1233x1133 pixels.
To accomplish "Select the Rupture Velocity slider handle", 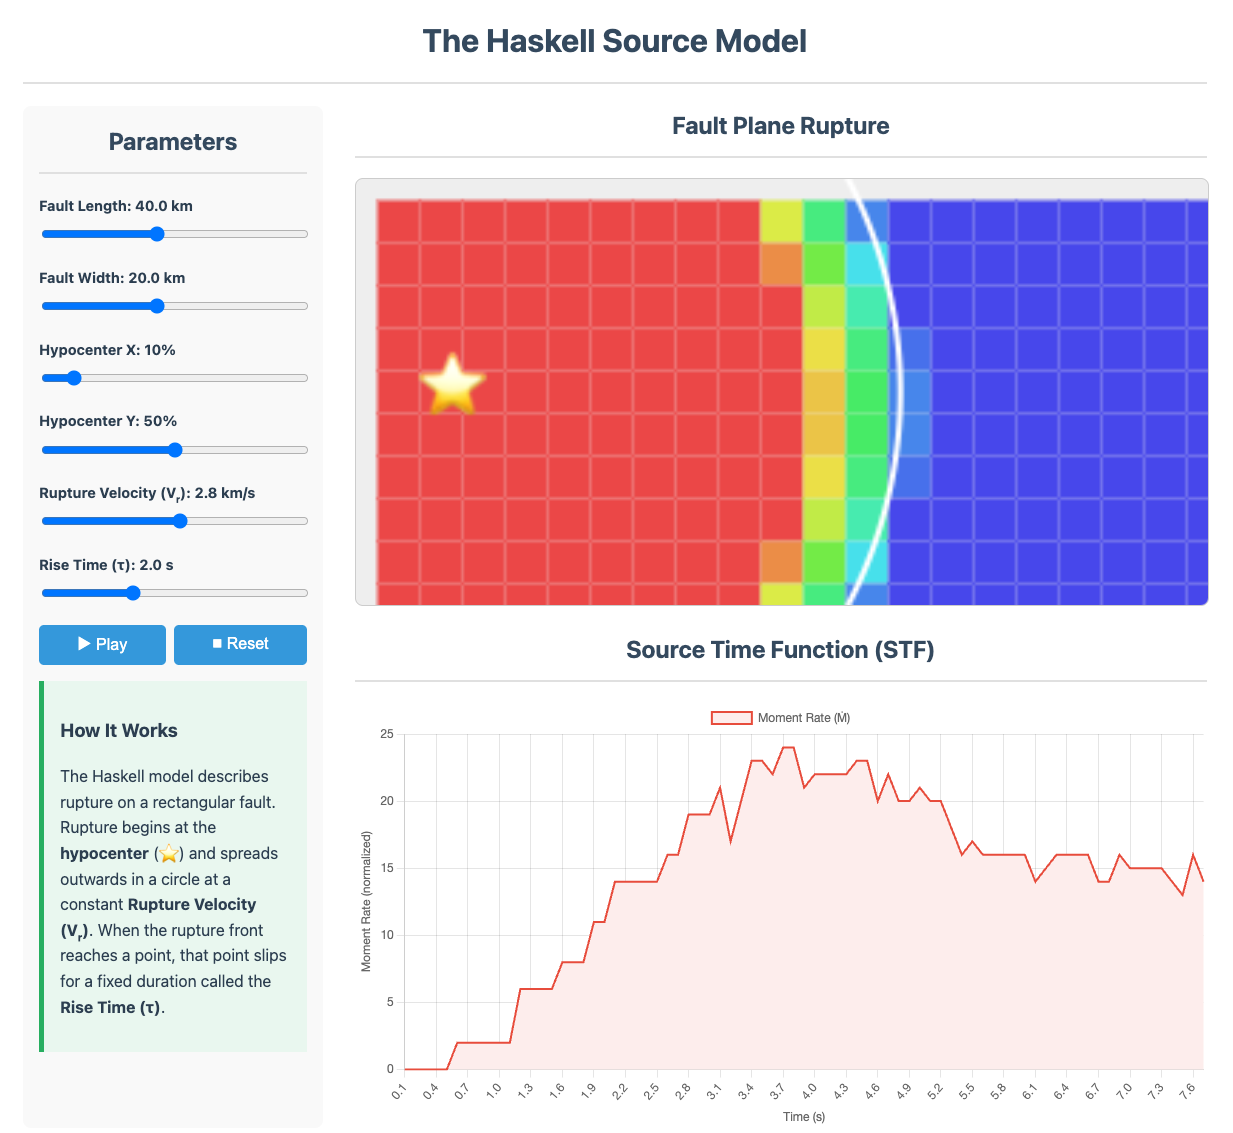I will [179, 521].
